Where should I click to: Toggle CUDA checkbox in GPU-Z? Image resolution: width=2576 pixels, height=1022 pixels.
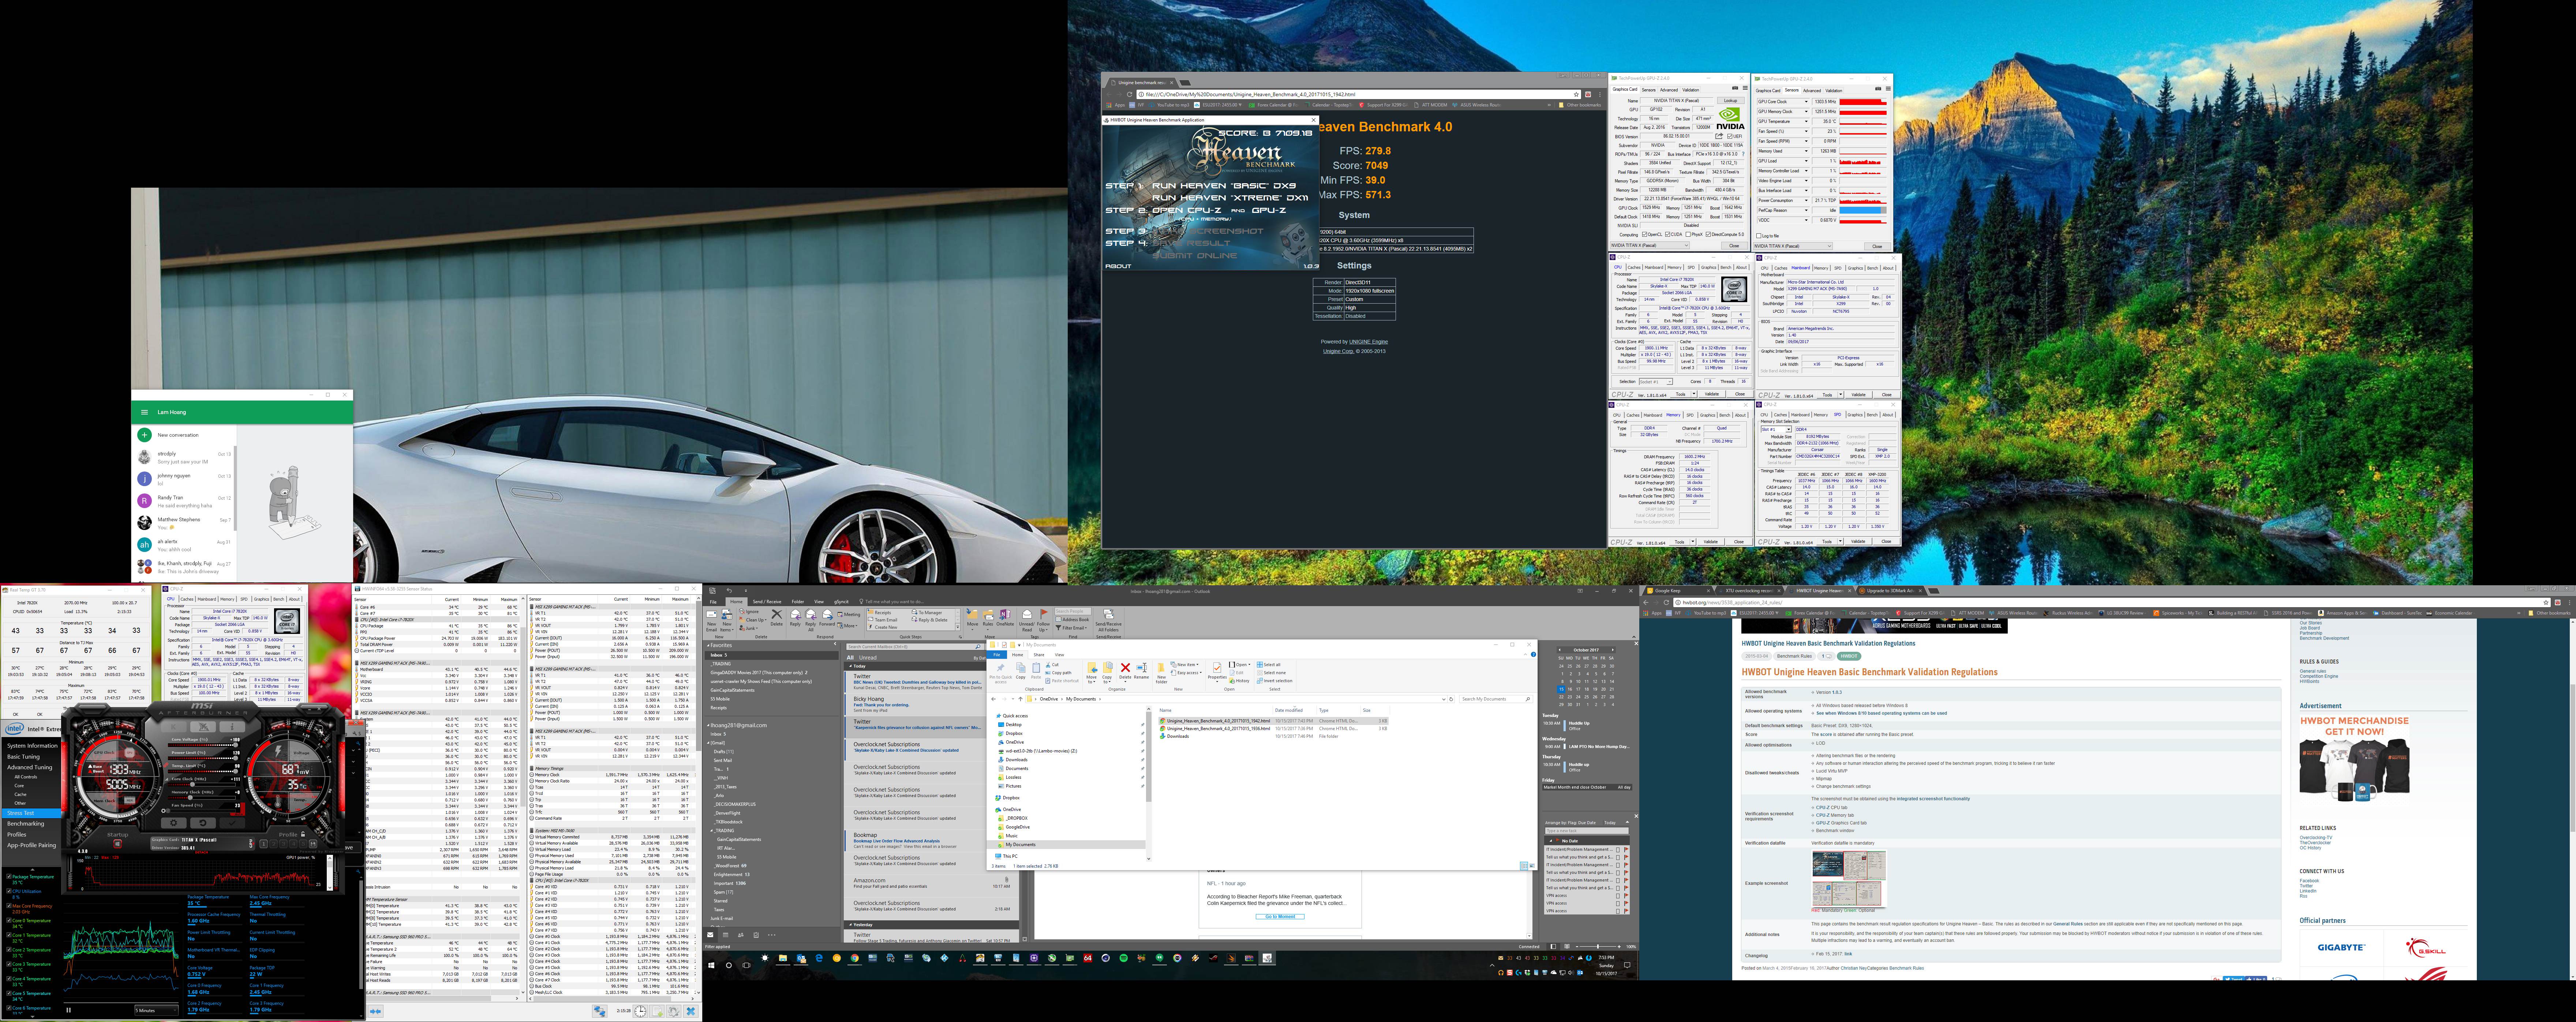tap(1668, 234)
